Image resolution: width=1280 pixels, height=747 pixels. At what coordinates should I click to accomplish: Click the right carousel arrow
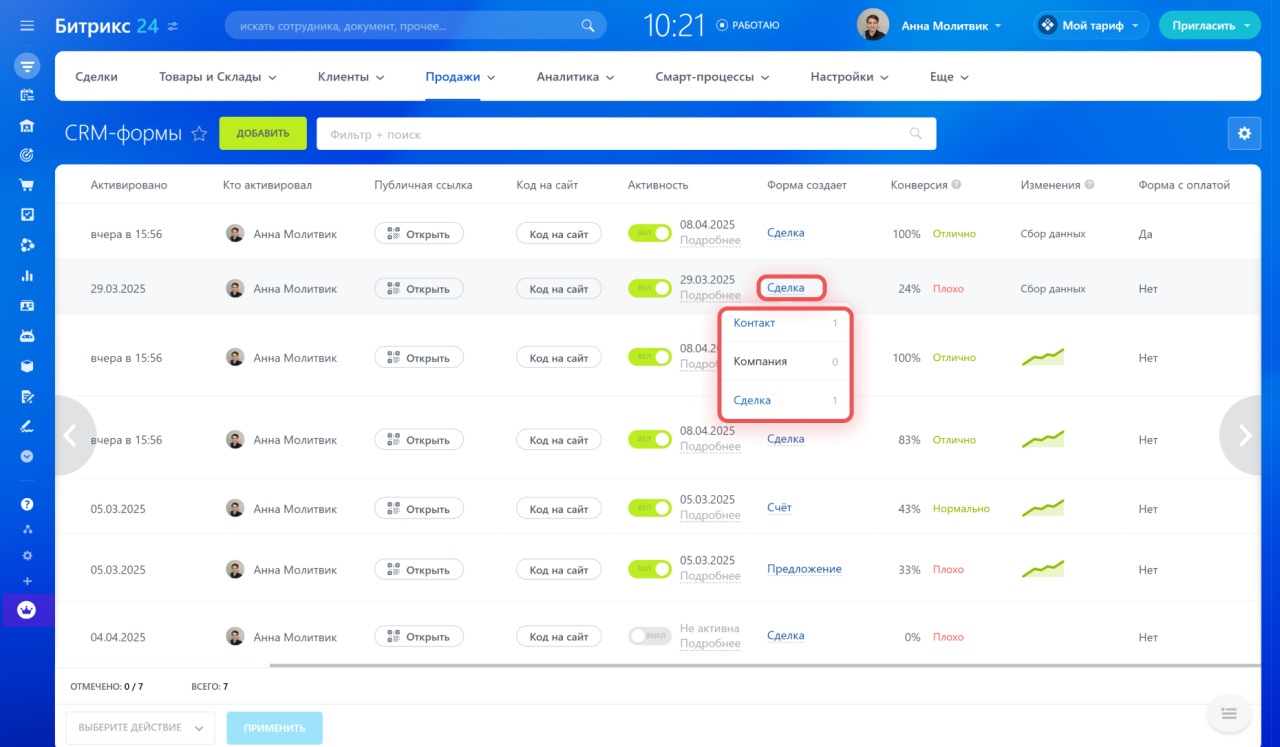tap(1245, 435)
